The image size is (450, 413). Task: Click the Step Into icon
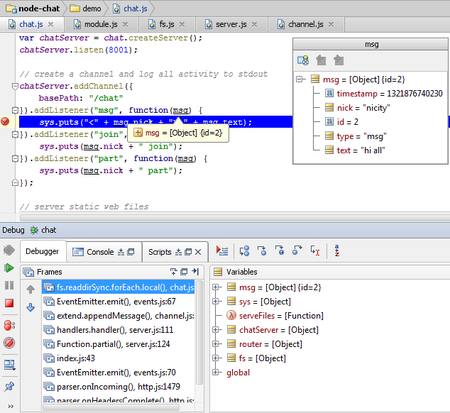point(262,251)
